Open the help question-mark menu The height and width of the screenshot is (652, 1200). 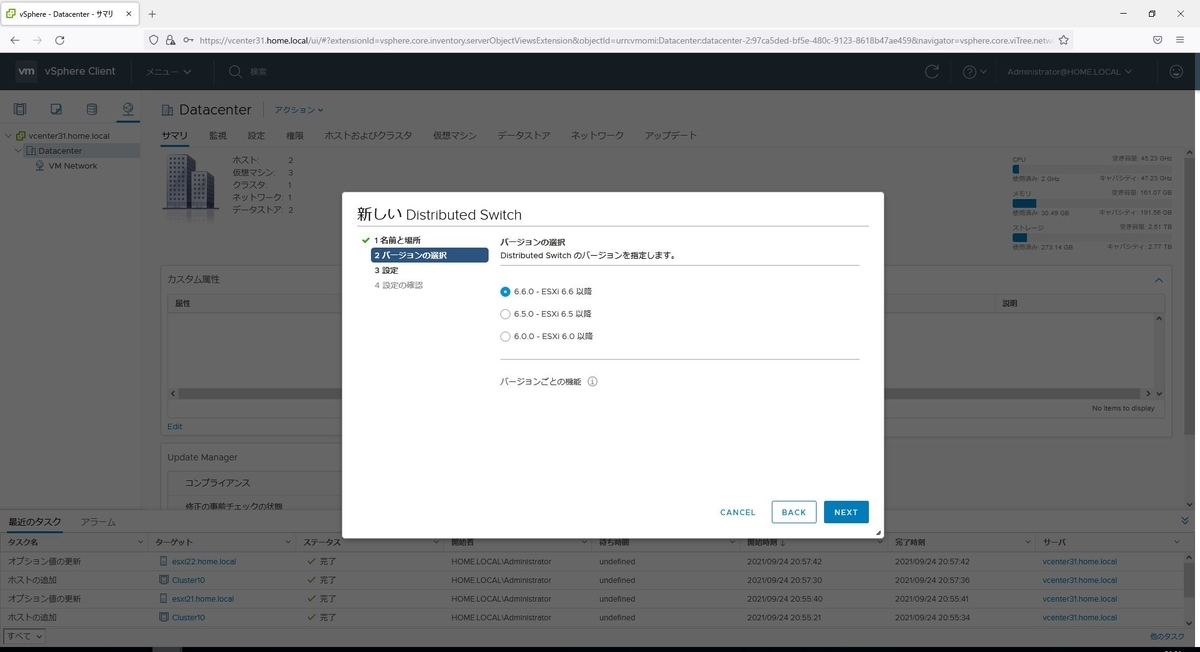pyautogui.click(x=974, y=72)
